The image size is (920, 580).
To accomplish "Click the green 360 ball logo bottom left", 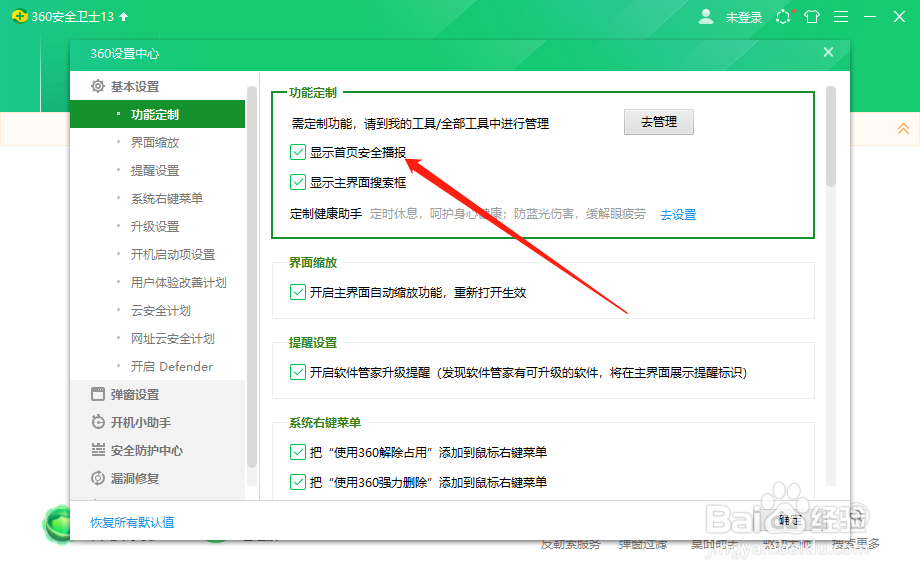I will [x=58, y=524].
